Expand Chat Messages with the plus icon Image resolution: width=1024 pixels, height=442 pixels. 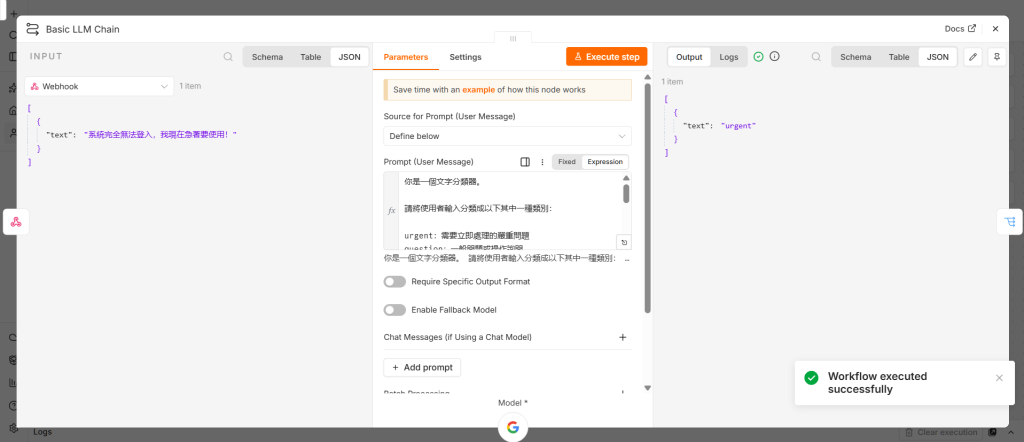[622, 338]
